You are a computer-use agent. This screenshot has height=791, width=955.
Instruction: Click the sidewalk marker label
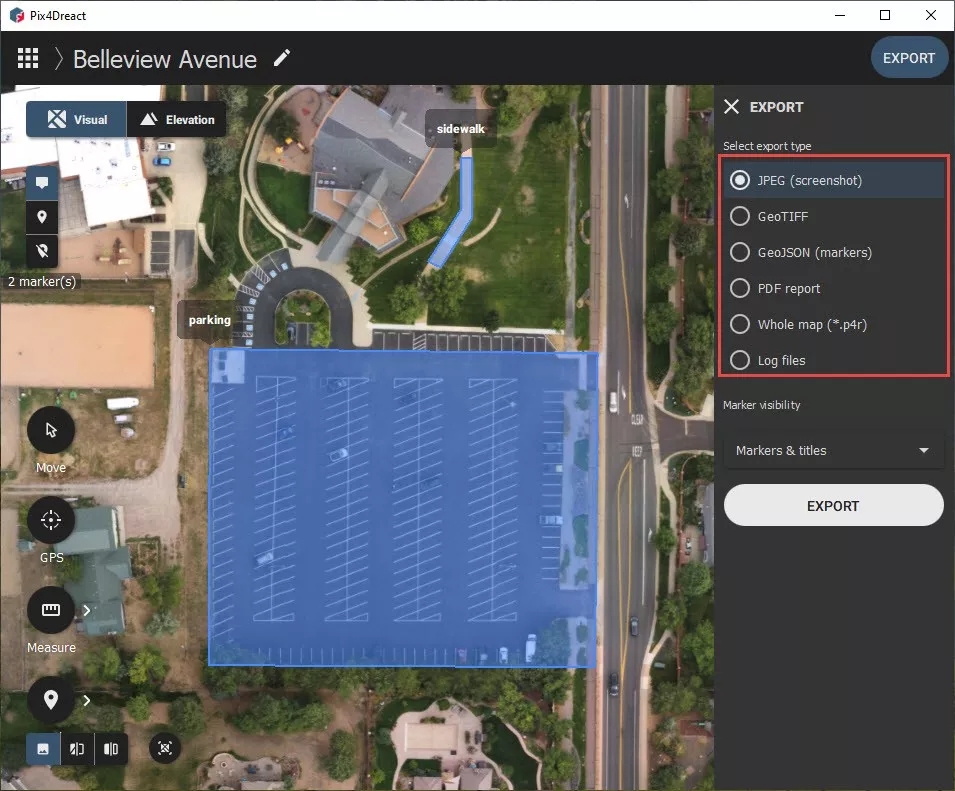point(460,128)
